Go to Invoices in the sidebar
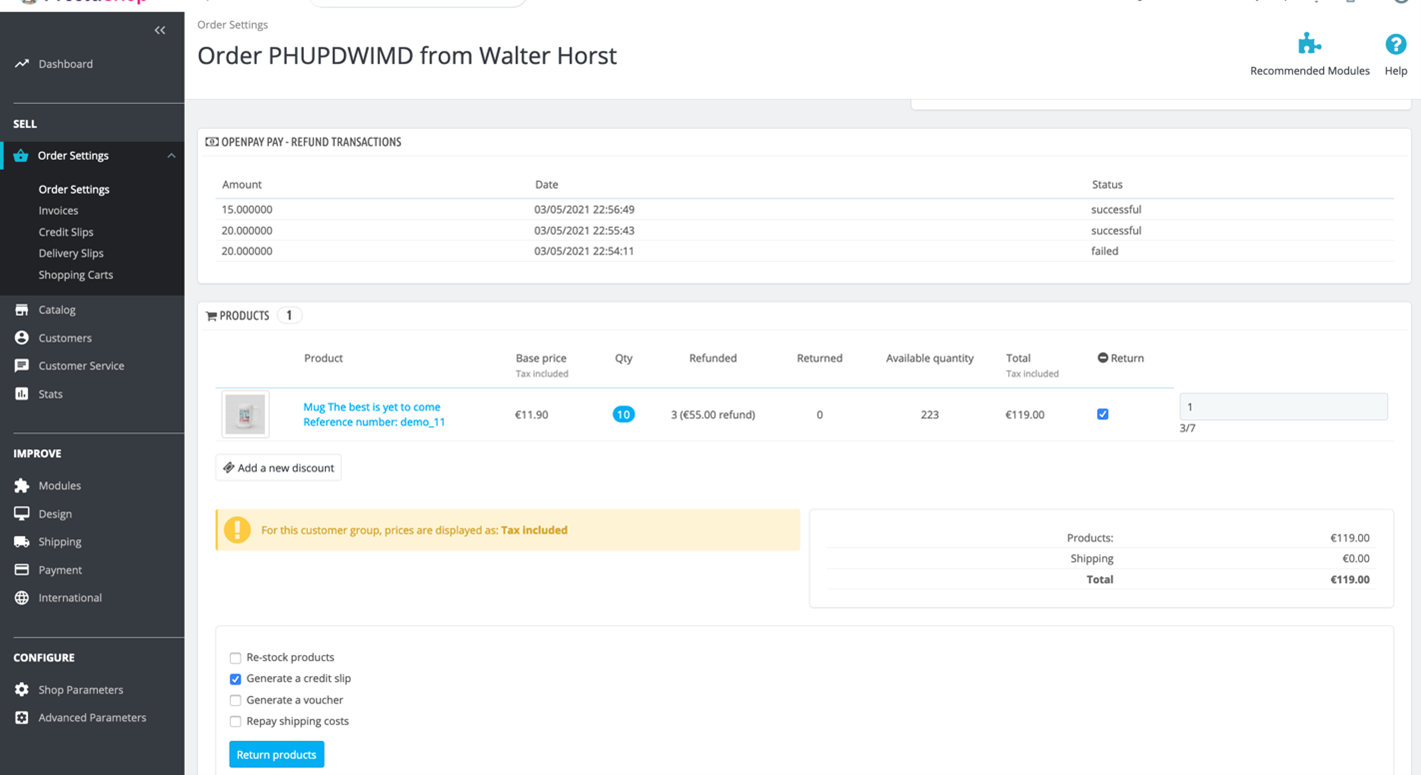Viewport: 1421px width, 775px height. 58,211
